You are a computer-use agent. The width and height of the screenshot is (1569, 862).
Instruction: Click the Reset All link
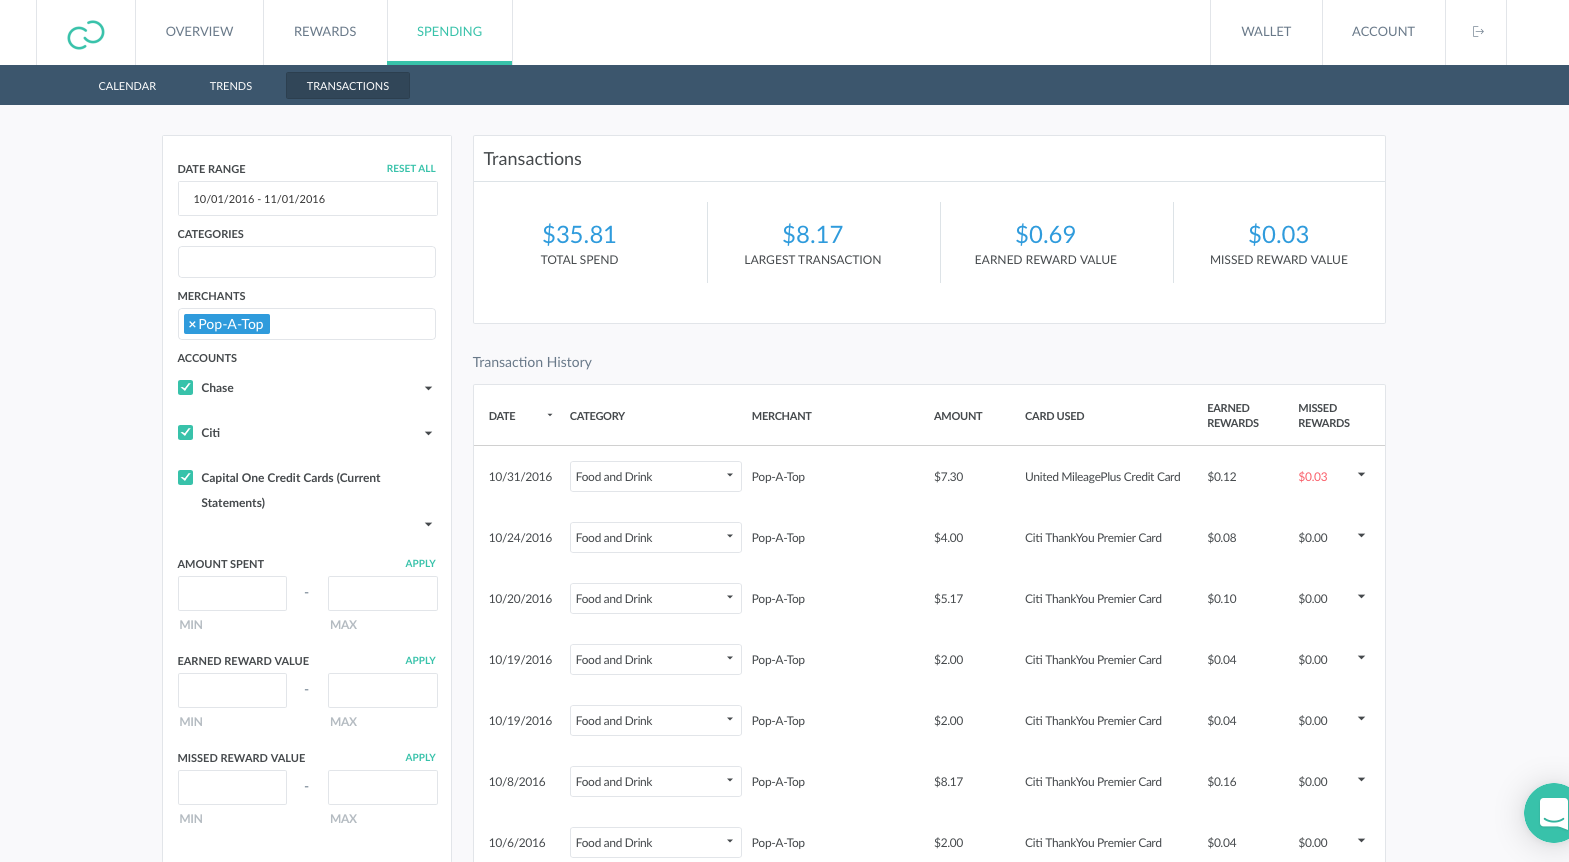click(411, 169)
